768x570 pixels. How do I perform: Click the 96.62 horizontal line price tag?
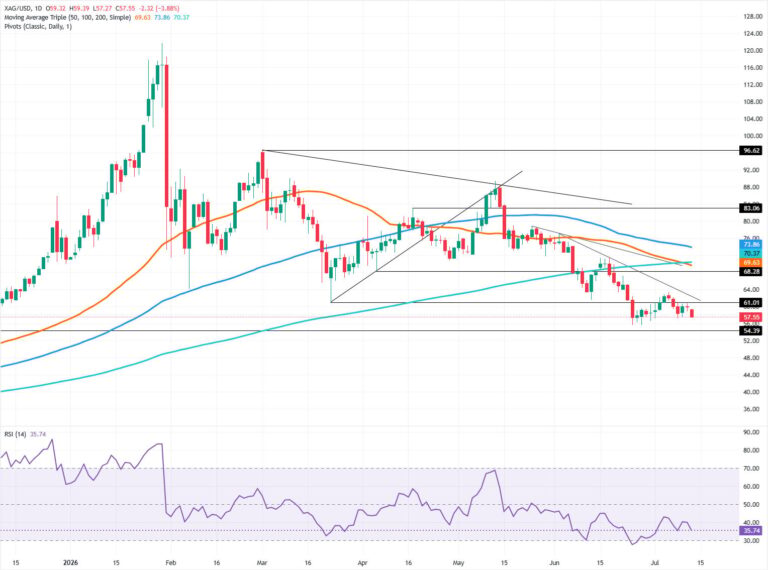[751, 151]
